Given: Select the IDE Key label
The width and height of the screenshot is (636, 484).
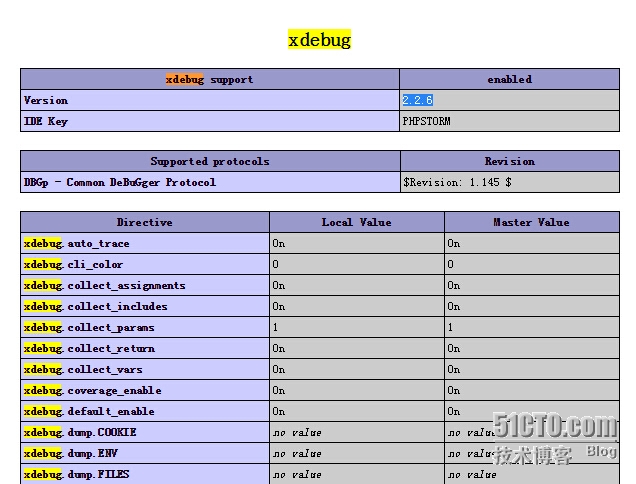Looking at the screenshot, I should 46,121.
